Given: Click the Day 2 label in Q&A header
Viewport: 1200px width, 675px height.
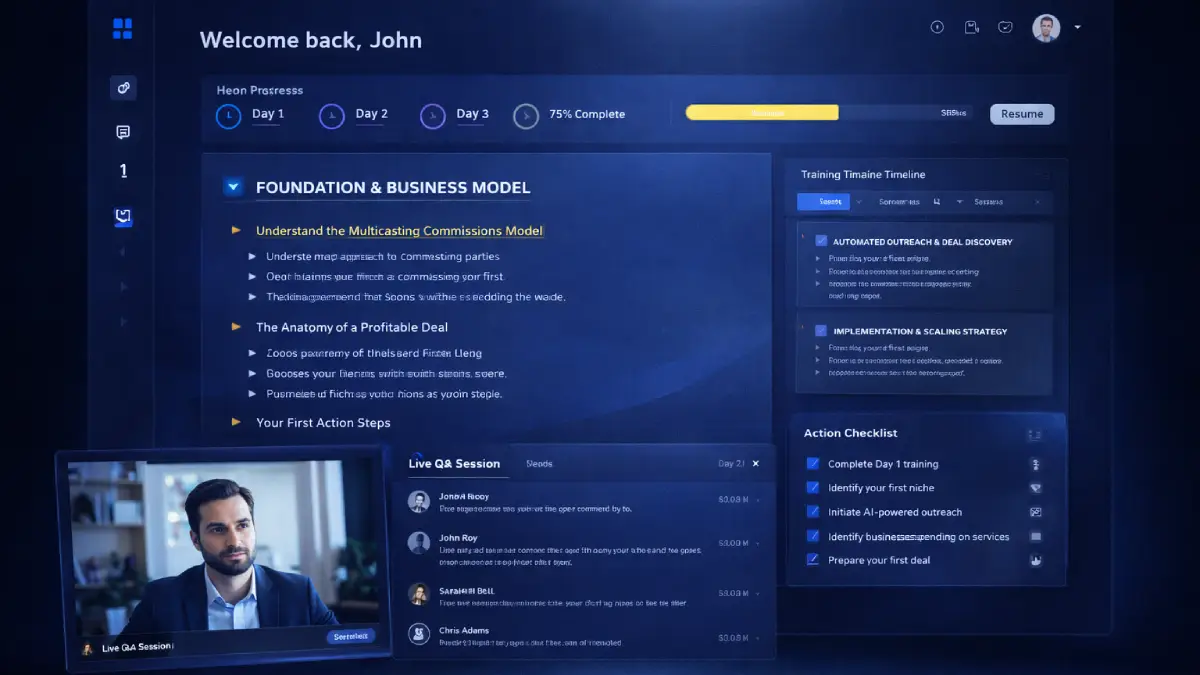Looking at the screenshot, I should tap(731, 464).
